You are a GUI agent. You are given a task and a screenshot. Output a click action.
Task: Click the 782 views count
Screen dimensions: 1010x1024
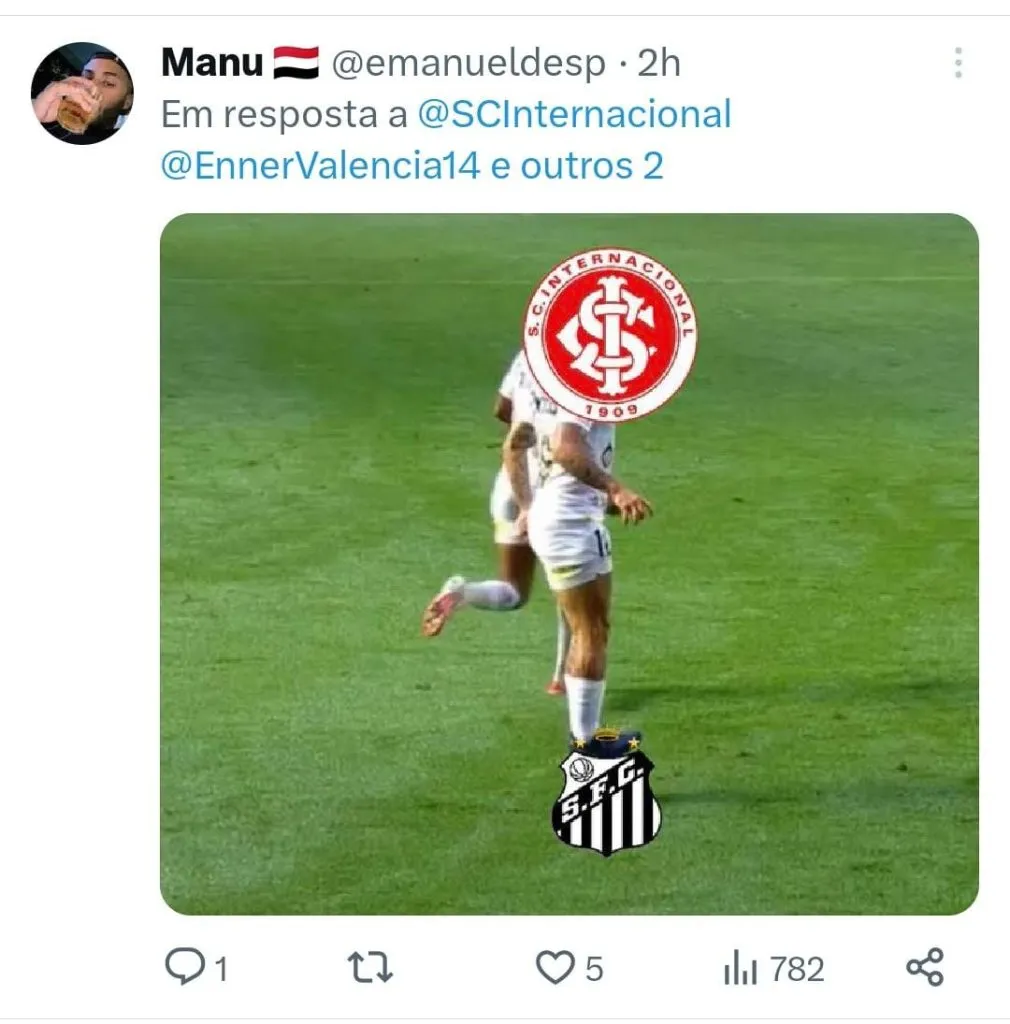click(797, 969)
